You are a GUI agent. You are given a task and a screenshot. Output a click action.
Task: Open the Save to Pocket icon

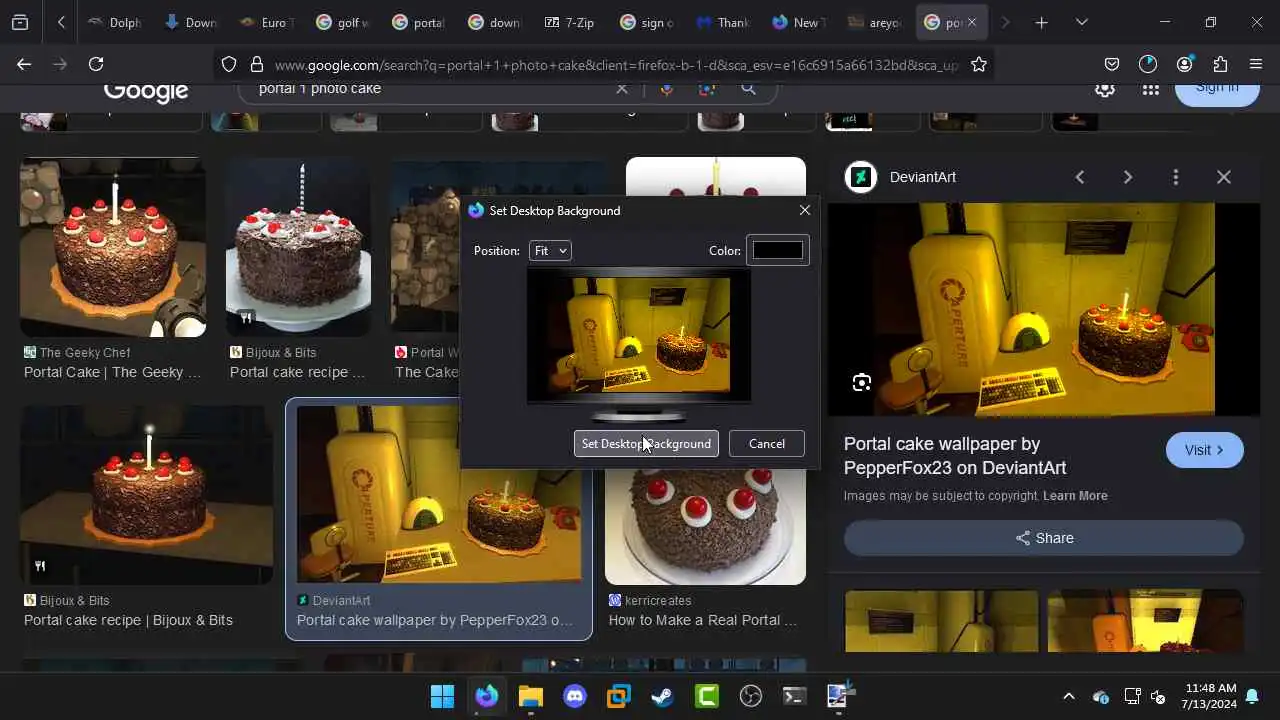coord(1112,64)
